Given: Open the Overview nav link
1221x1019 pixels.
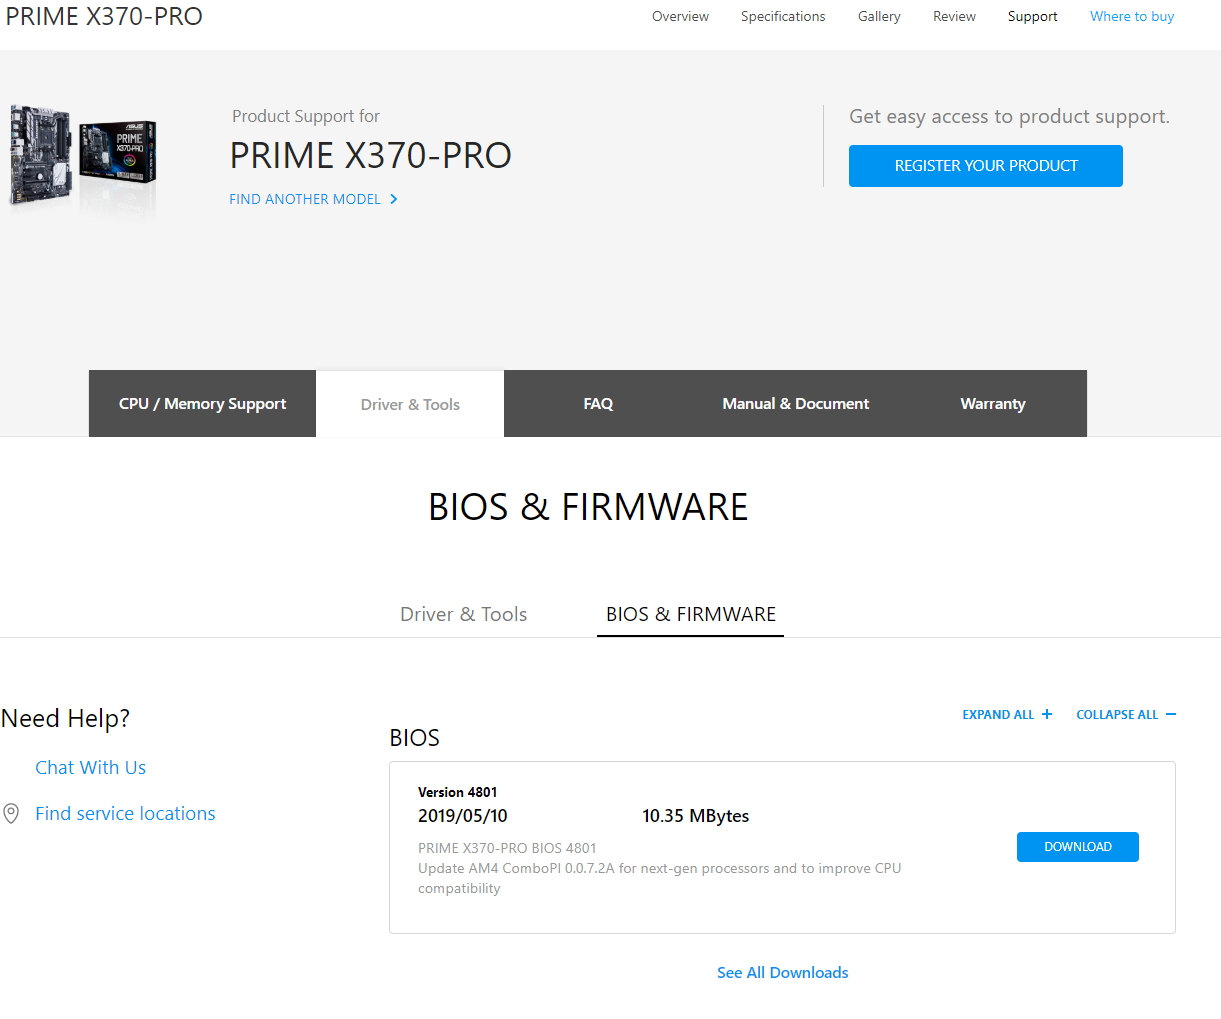Looking at the screenshot, I should pos(680,16).
